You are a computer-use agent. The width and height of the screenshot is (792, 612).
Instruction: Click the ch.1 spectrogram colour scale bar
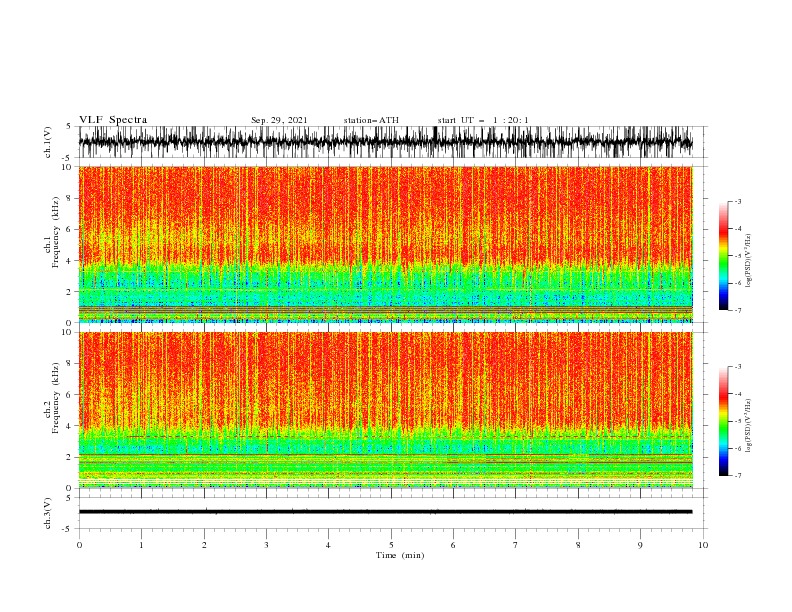tap(723, 256)
